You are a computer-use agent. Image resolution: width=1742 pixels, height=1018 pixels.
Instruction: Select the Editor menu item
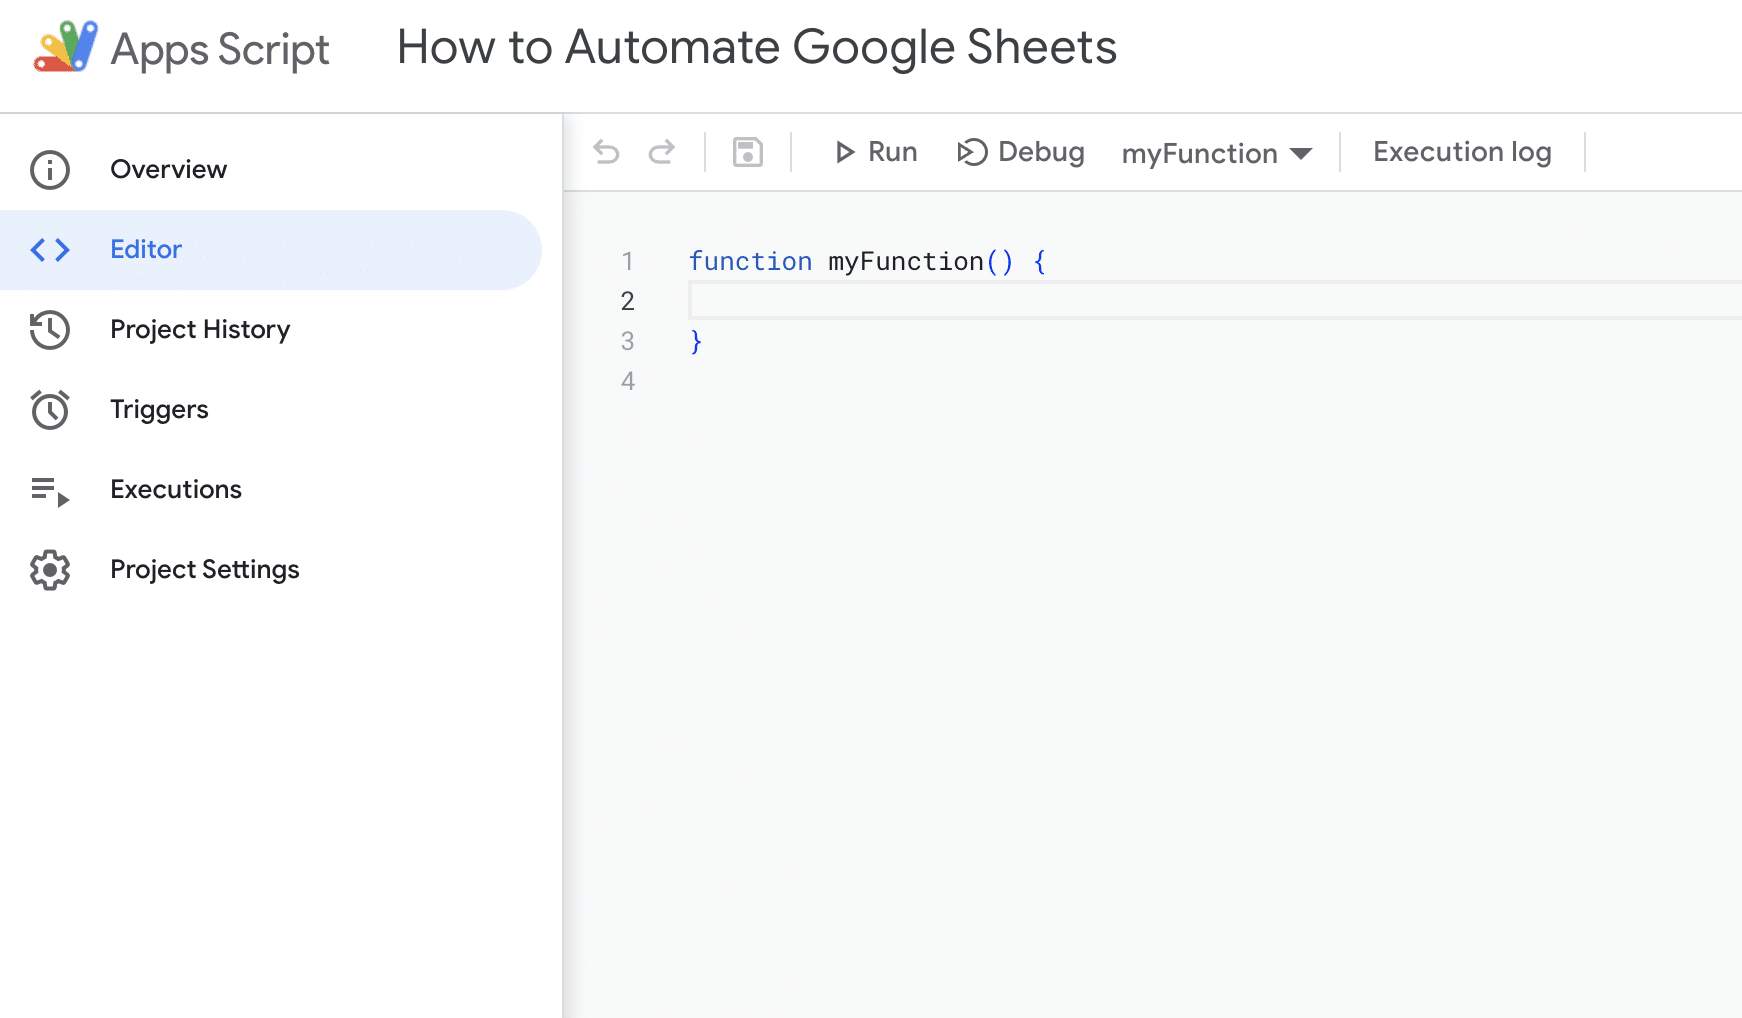tap(271, 250)
